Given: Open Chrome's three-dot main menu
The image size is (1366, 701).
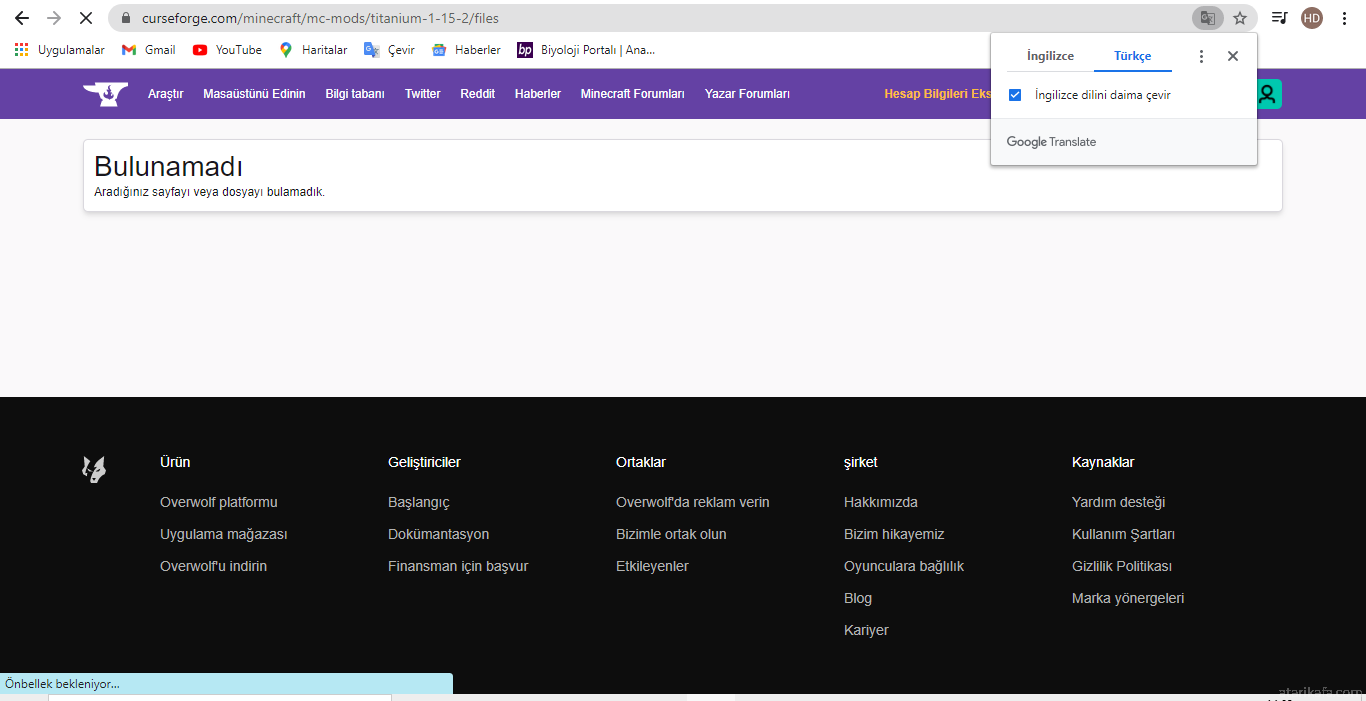Looking at the screenshot, I should point(1344,18).
